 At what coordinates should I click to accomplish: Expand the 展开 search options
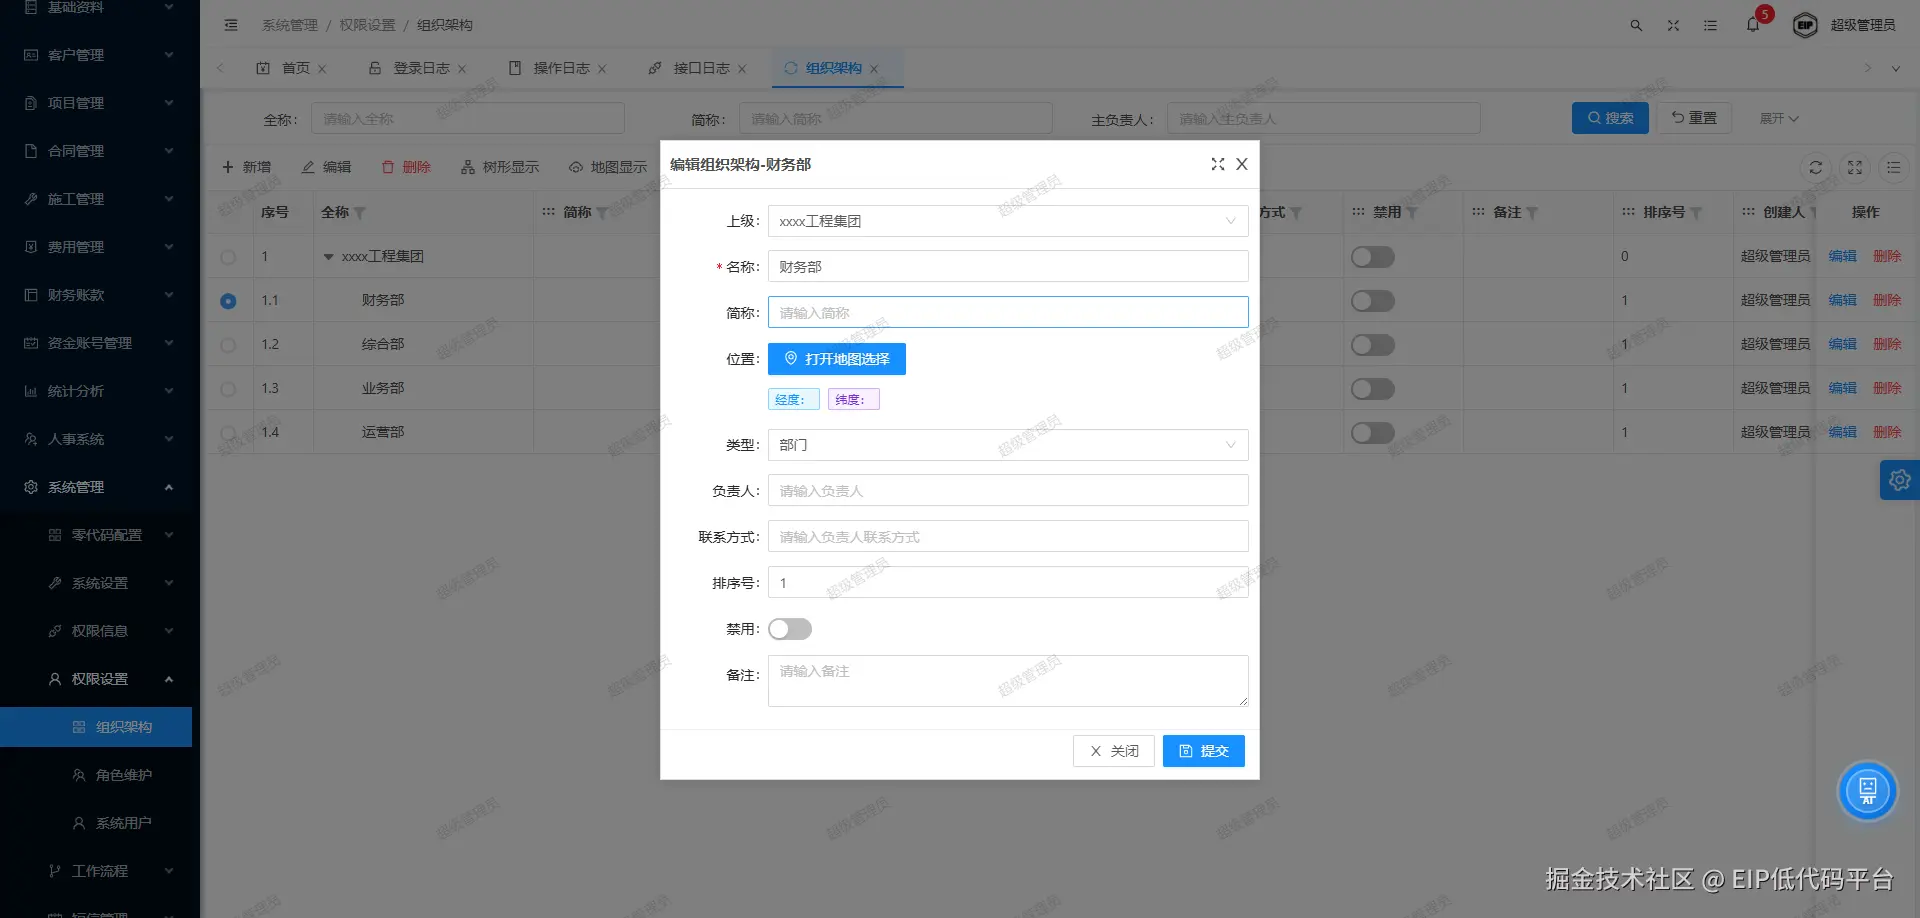point(1779,118)
